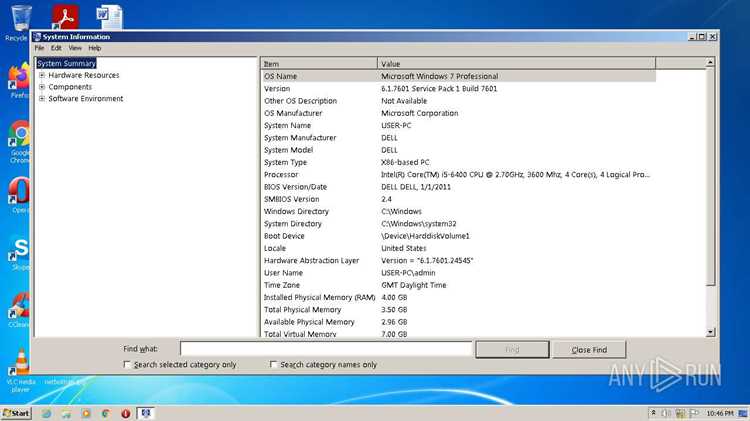The image size is (750, 421).
Task: Launch the Google Chrome desktop shortcut
Action: pyautogui.click(x=19, y=142)
